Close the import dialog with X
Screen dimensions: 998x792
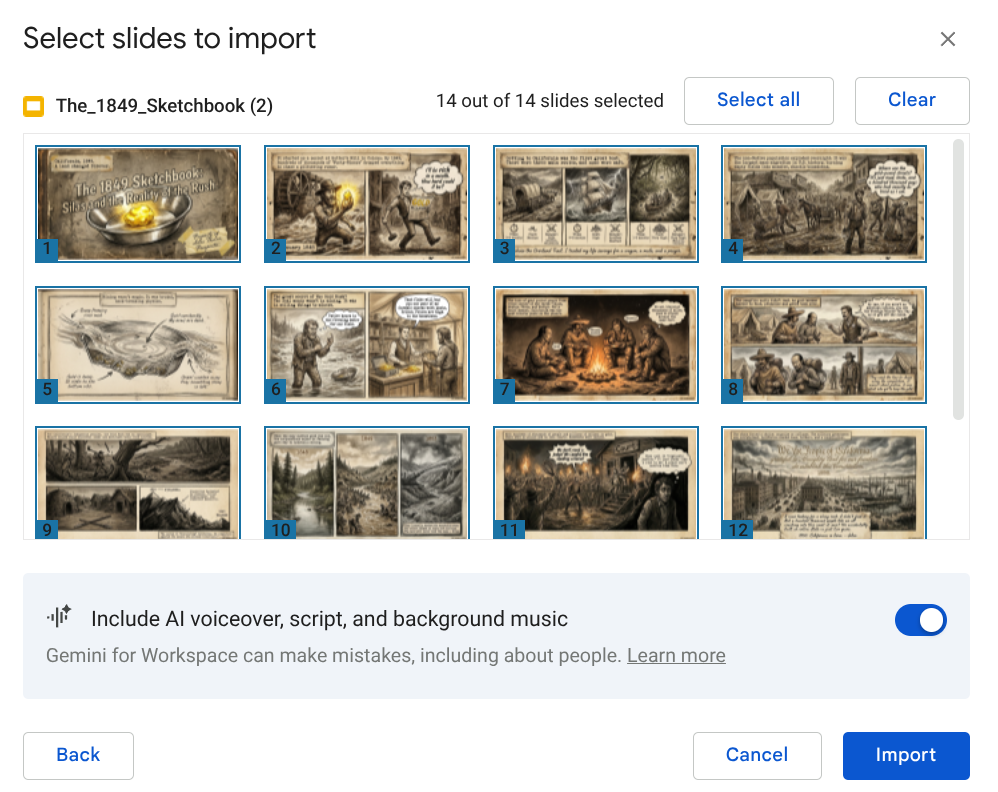(948, 39)
